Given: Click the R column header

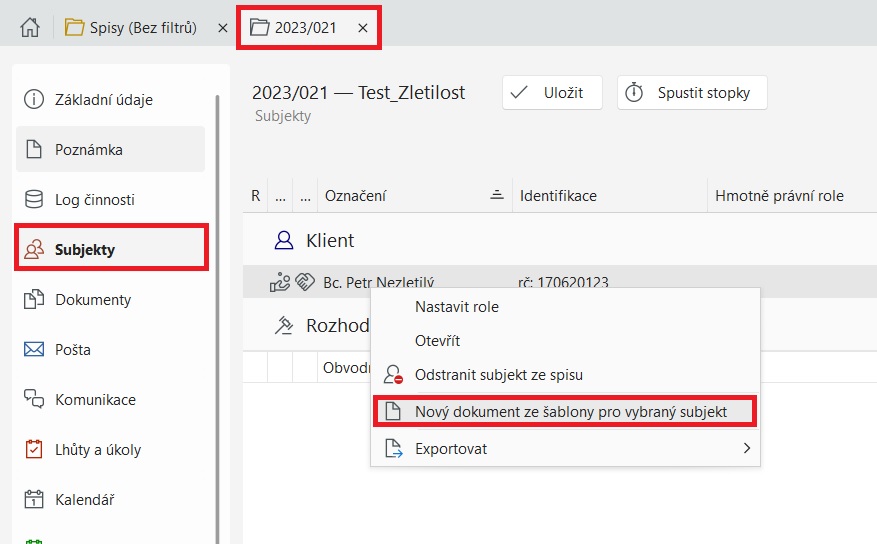Looking at the screenshot, I should [255, 196].
